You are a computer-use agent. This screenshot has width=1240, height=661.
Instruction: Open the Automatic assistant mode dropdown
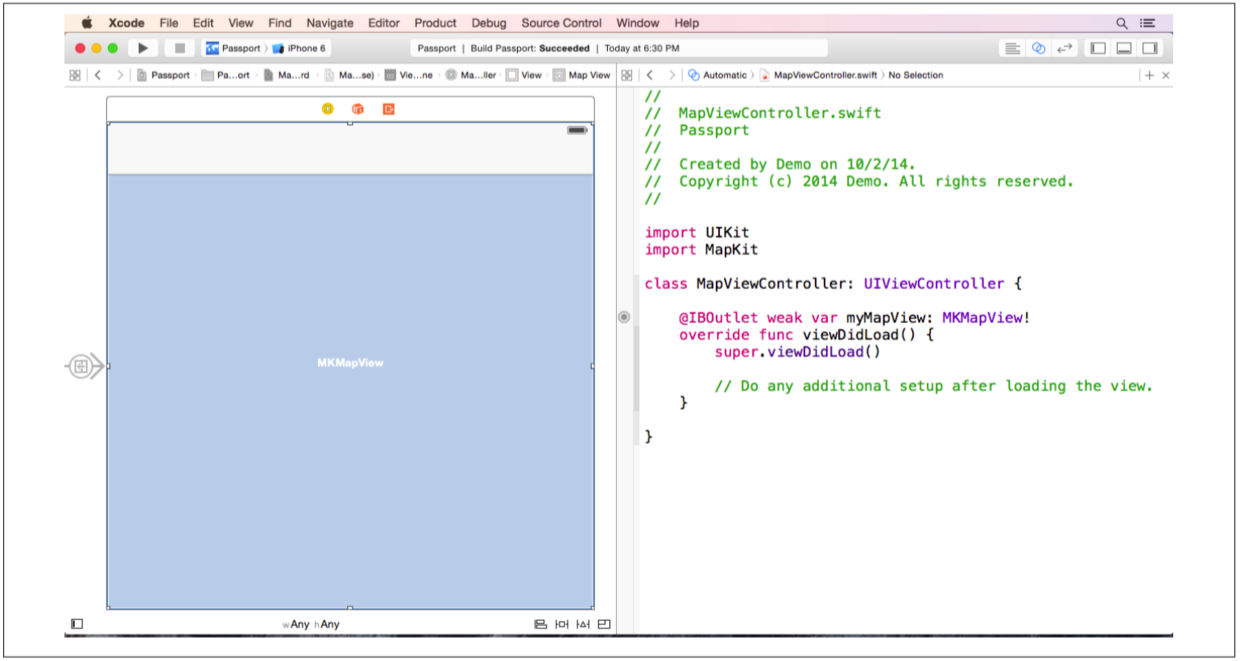click(718, 75)
